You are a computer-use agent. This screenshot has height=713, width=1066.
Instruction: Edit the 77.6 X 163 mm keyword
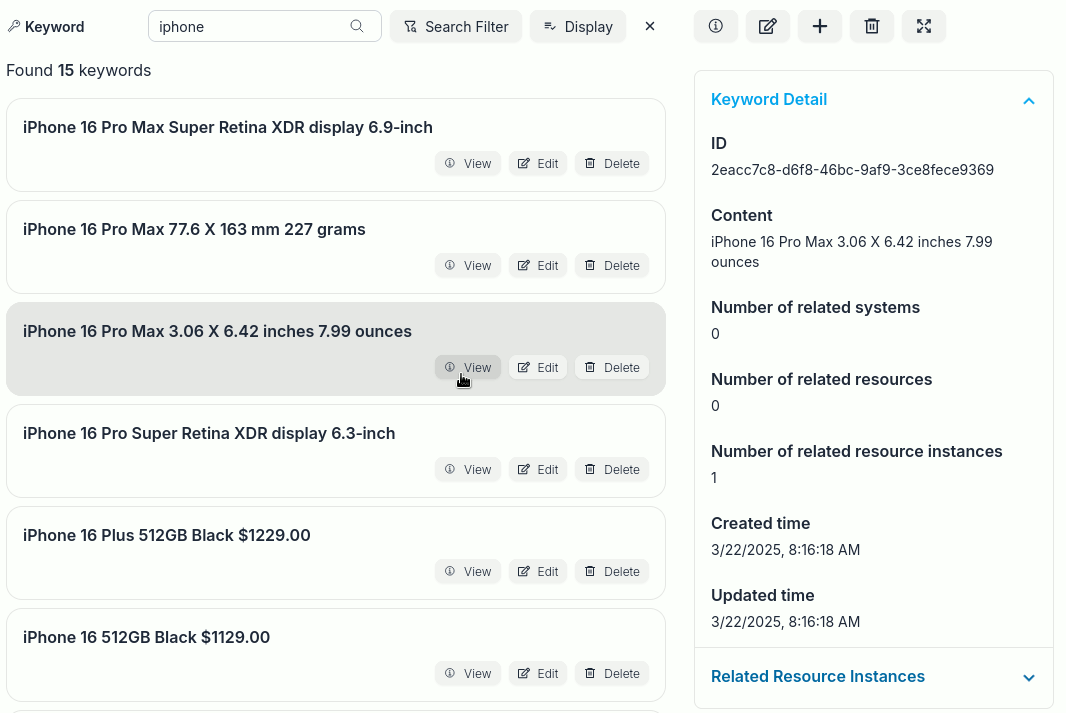pos(538,266)
